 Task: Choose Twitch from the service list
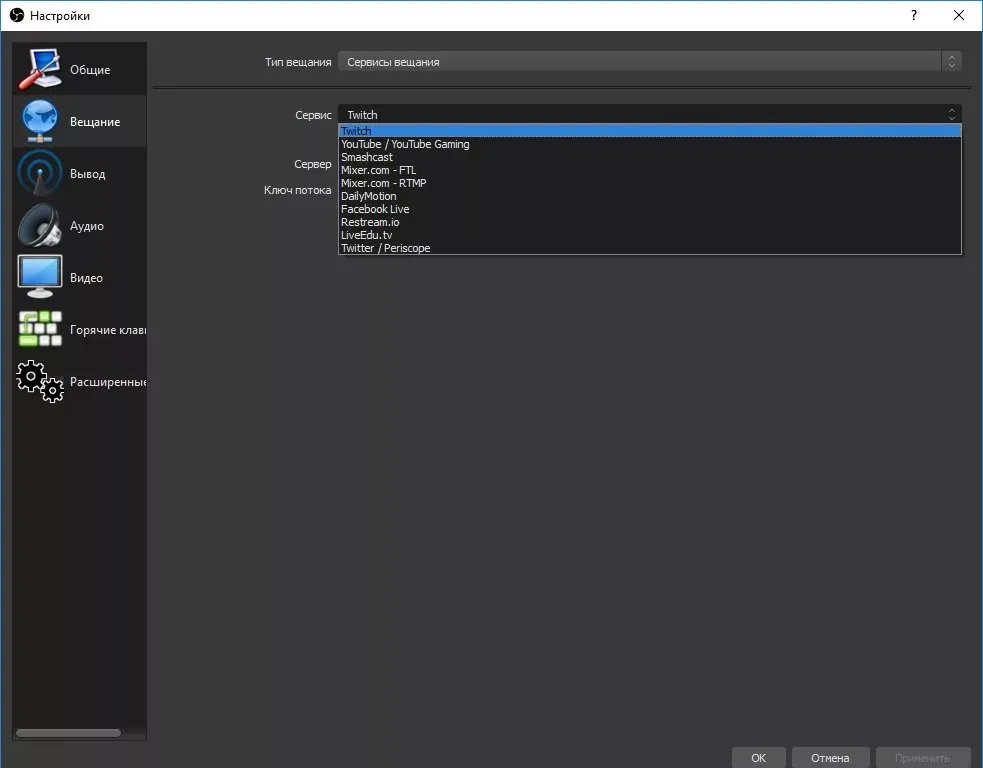point(649,130)
